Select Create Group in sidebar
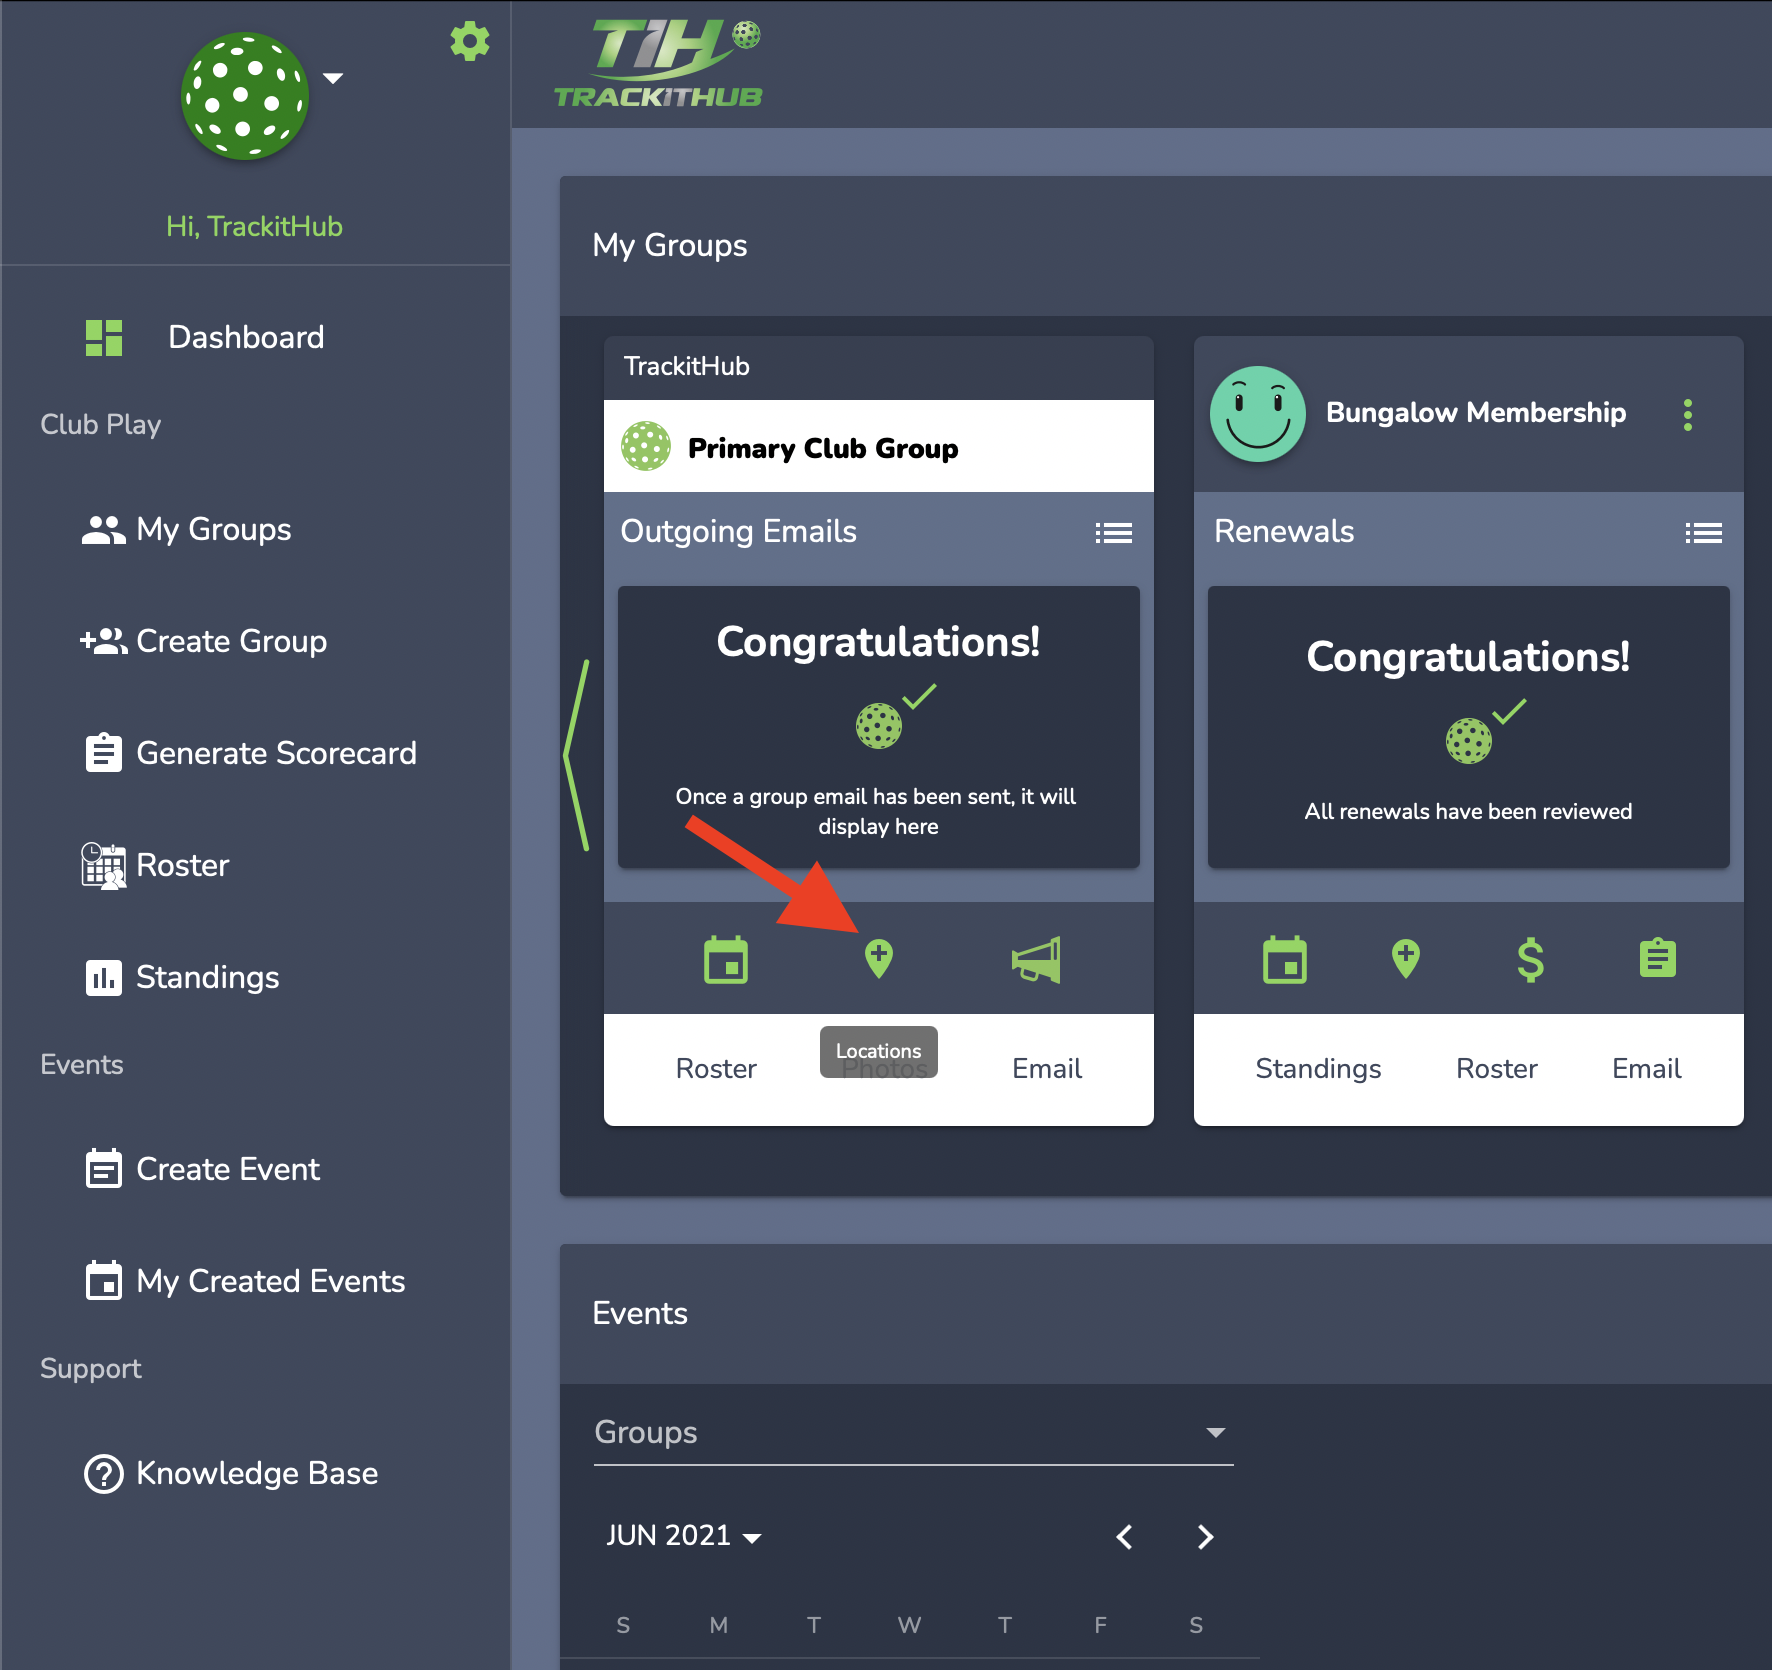Screen dimensions: 1772x1670 pos(232,641)
